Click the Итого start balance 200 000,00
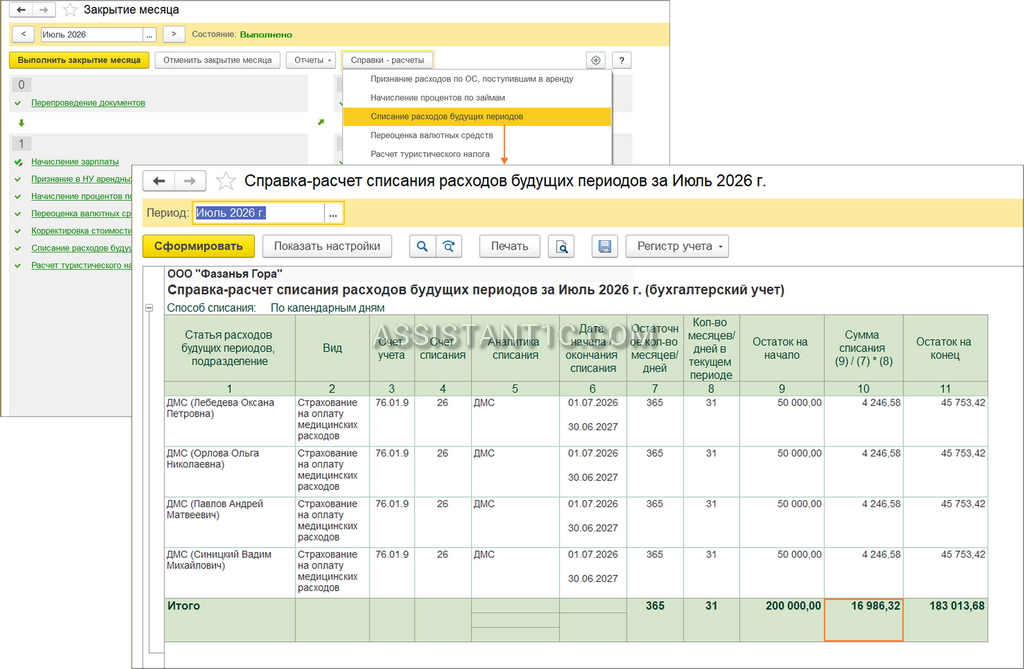 (x=782, y=619)
